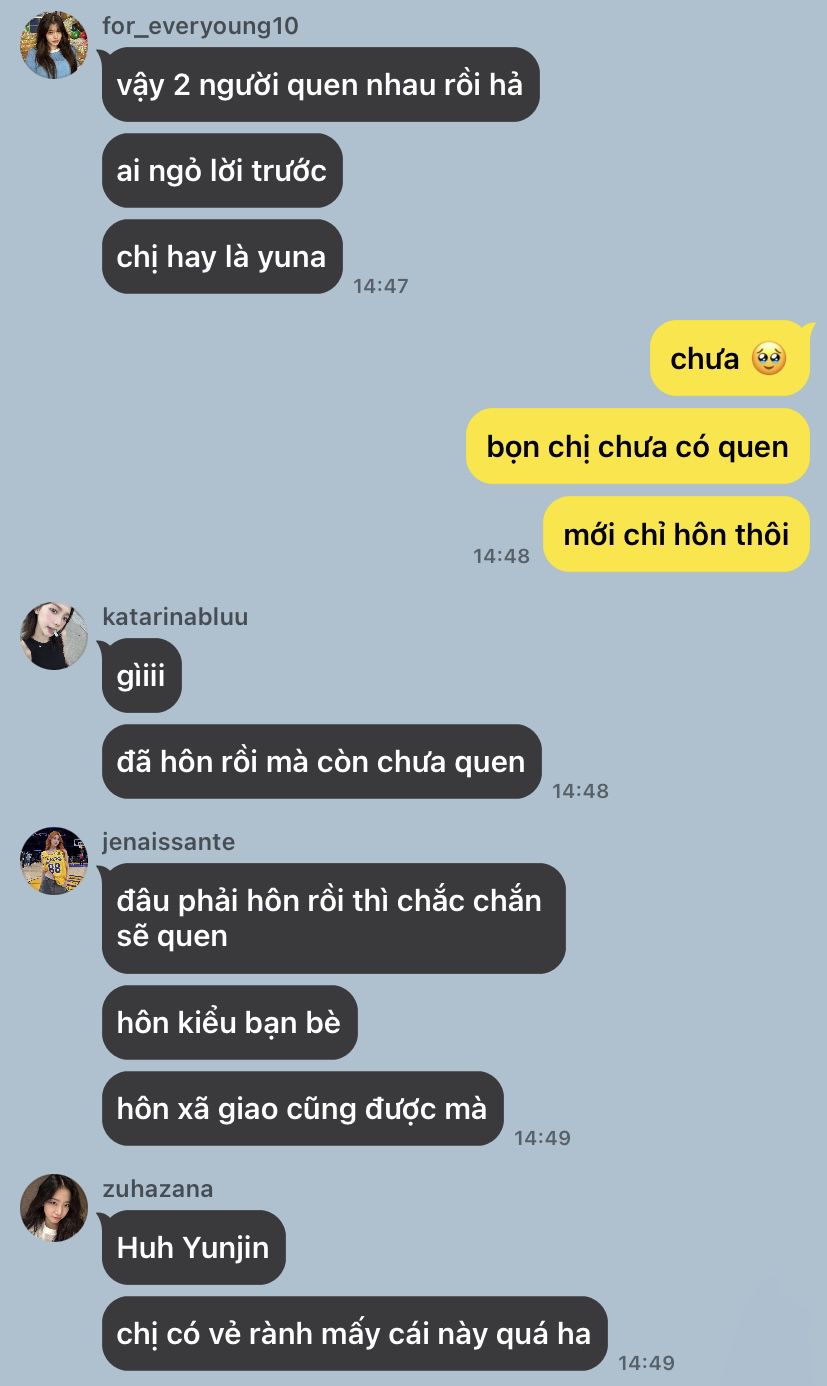The height and width of the screenshot is (1386, 827).
Task: Tap the 'chị hay là yuna' message
Action: click(x=222, y=256)
